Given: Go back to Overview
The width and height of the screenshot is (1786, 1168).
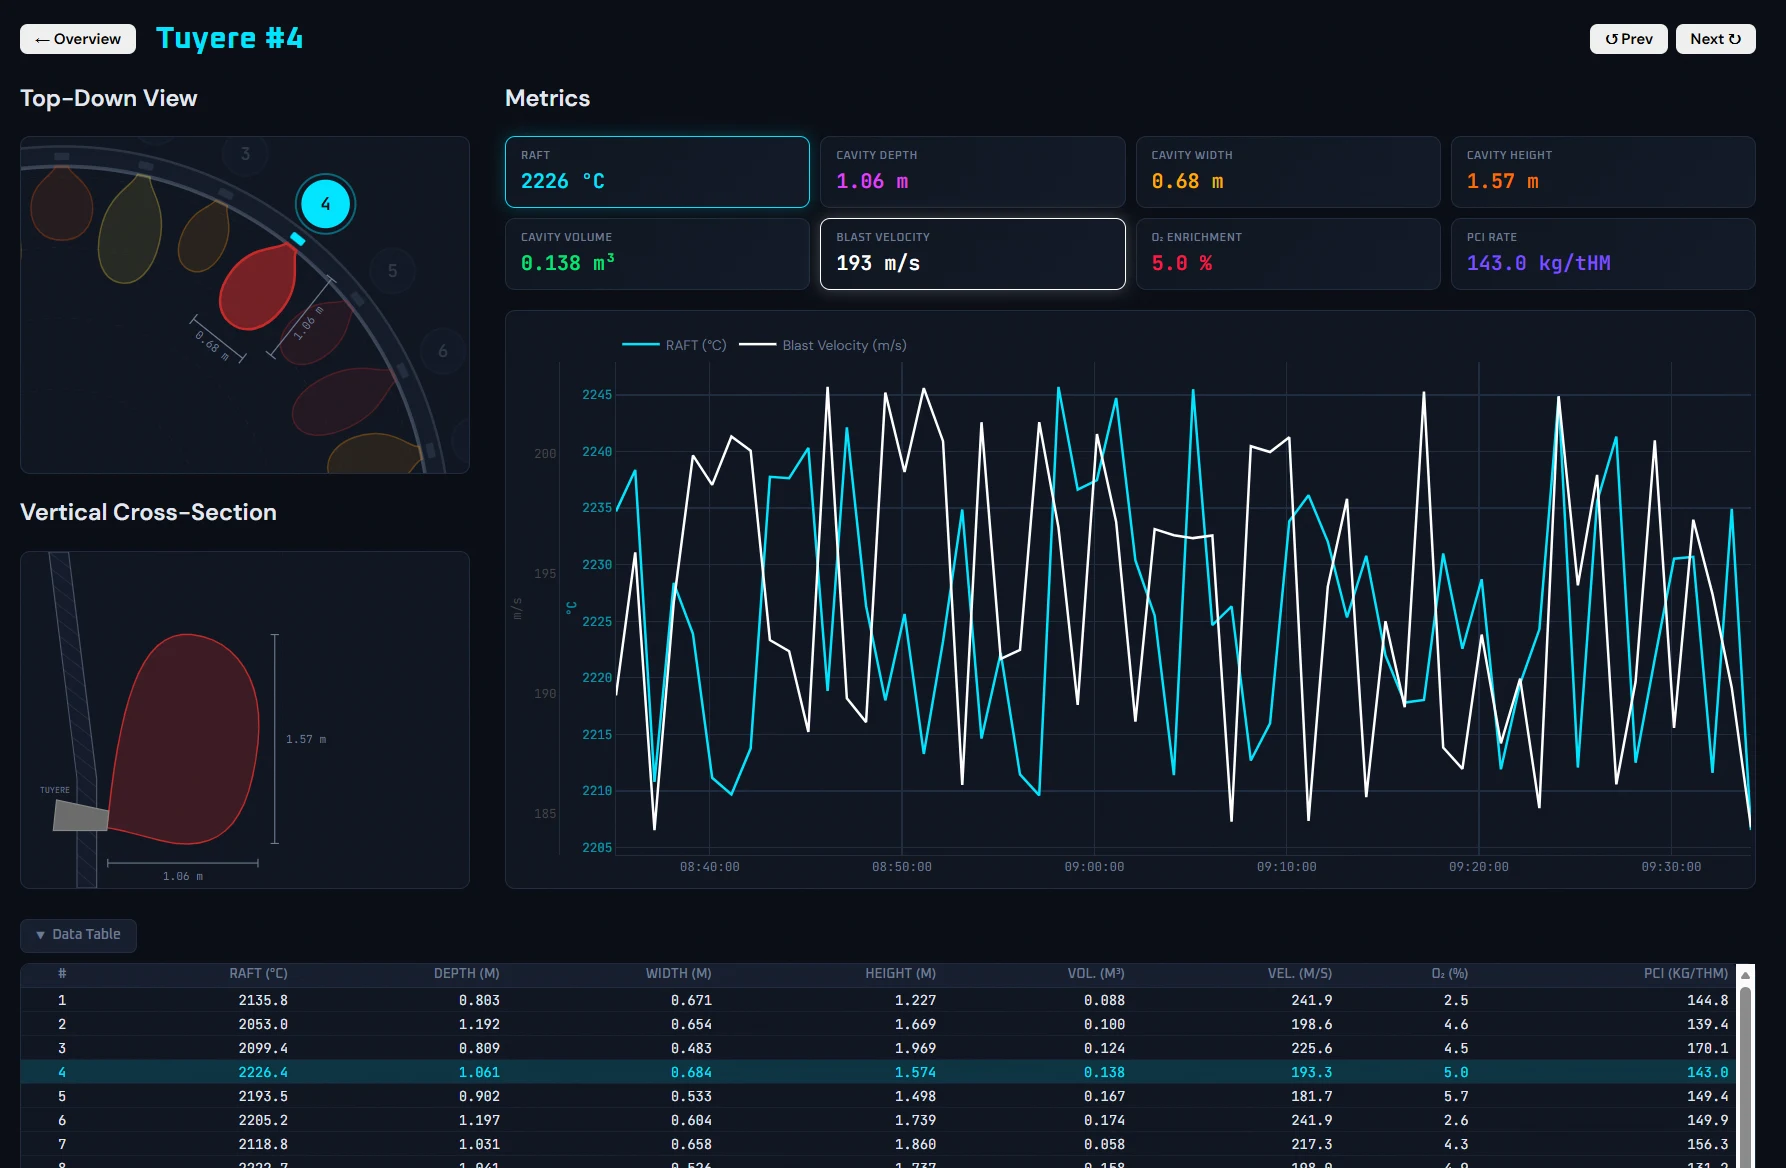Looking at the screenshot, I should point(78,39).
